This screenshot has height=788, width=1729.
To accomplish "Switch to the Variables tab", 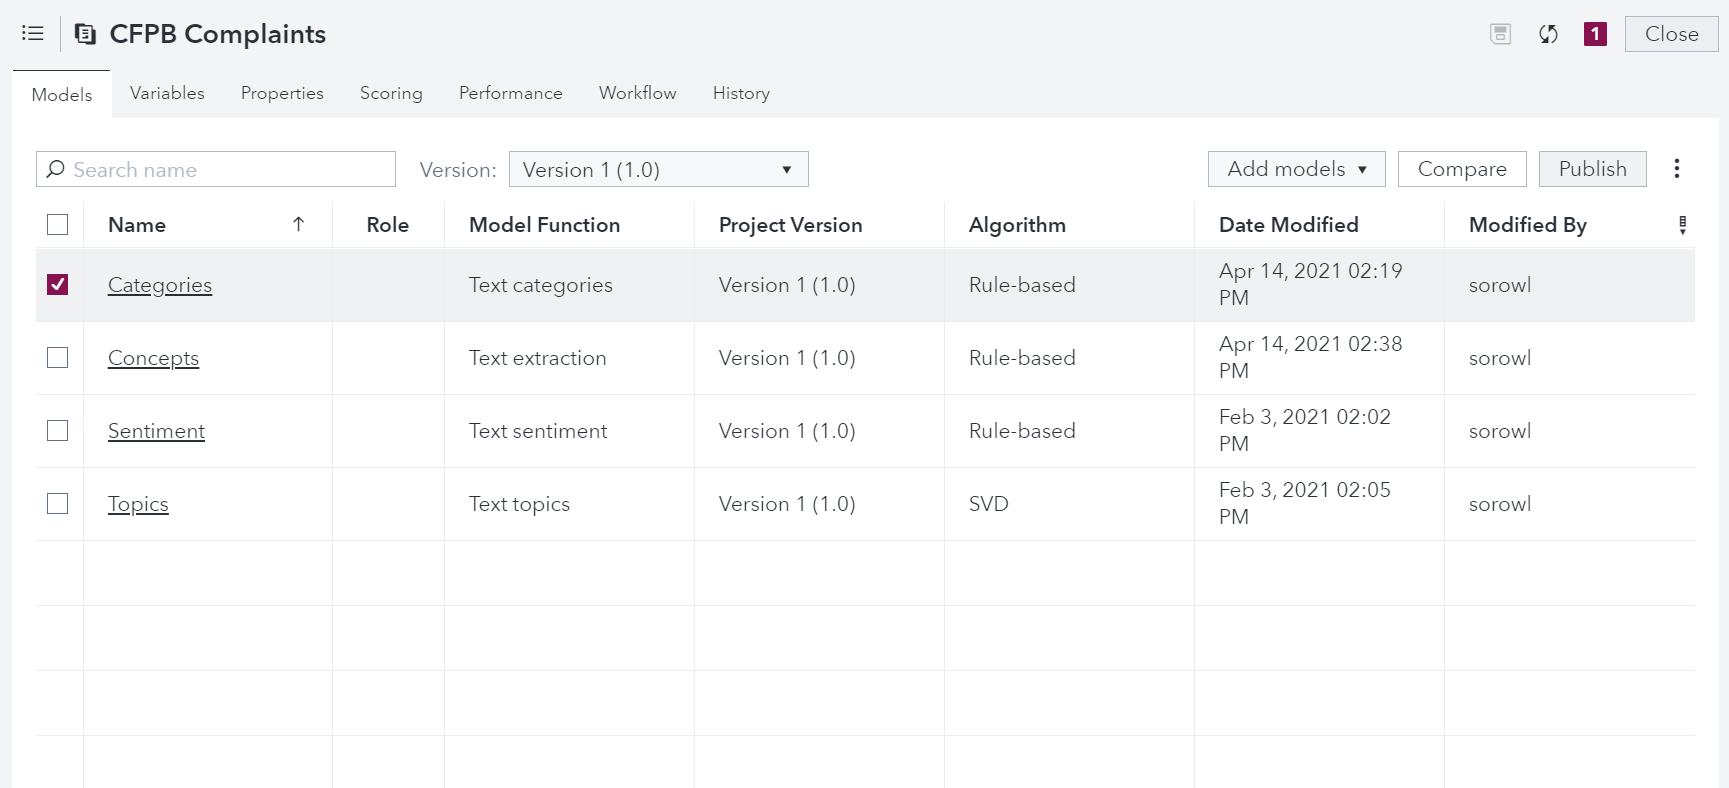I will tap(167, 93).
